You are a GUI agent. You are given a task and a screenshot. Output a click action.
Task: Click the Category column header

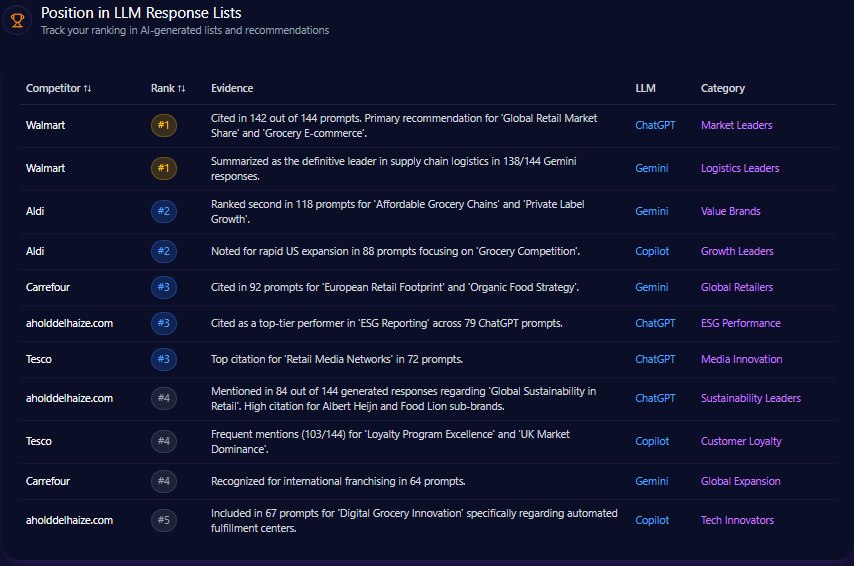(722, 88)
